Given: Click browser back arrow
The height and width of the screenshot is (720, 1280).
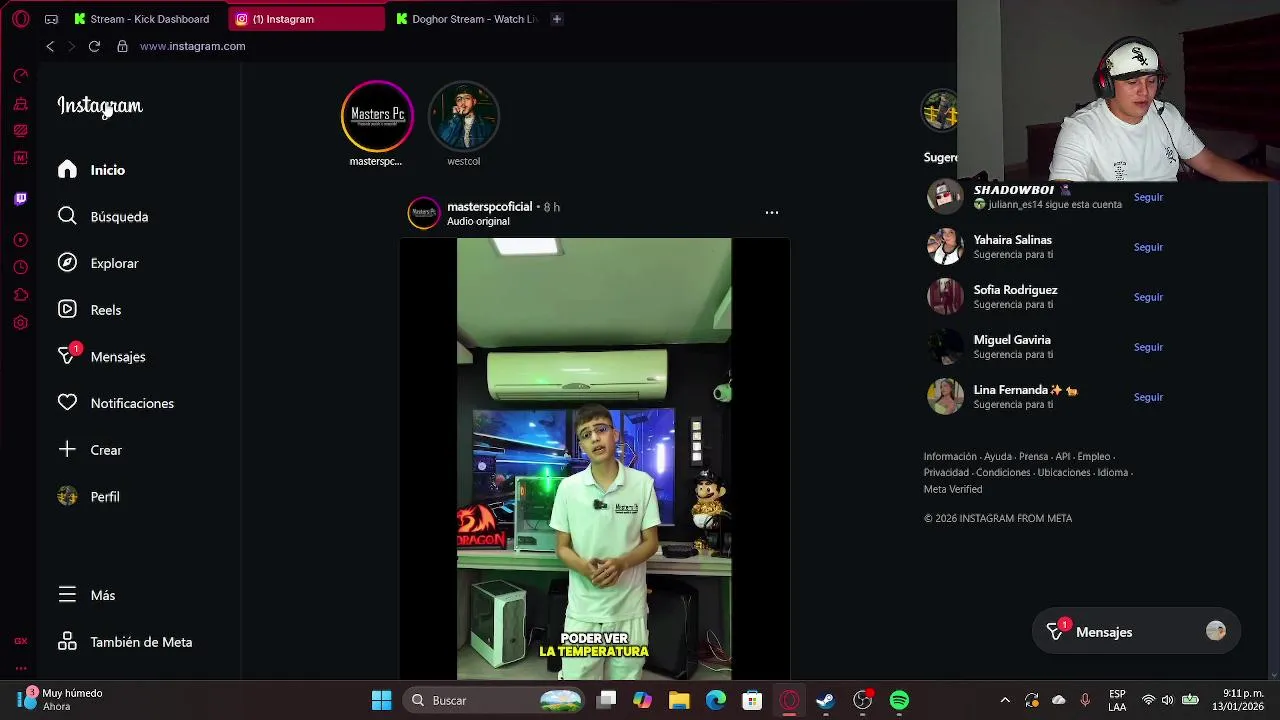Looking at the screenshot, I should pos(50,46).
